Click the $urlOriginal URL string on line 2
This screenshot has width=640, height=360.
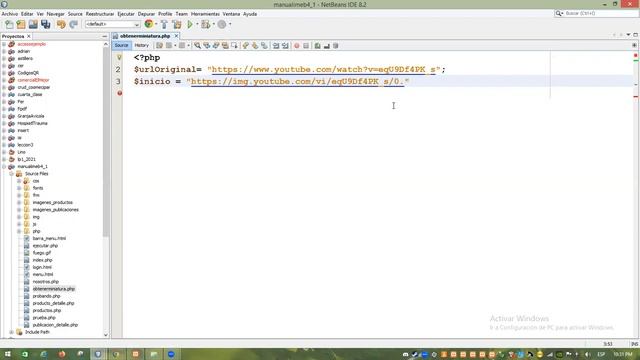click(324, 69)
